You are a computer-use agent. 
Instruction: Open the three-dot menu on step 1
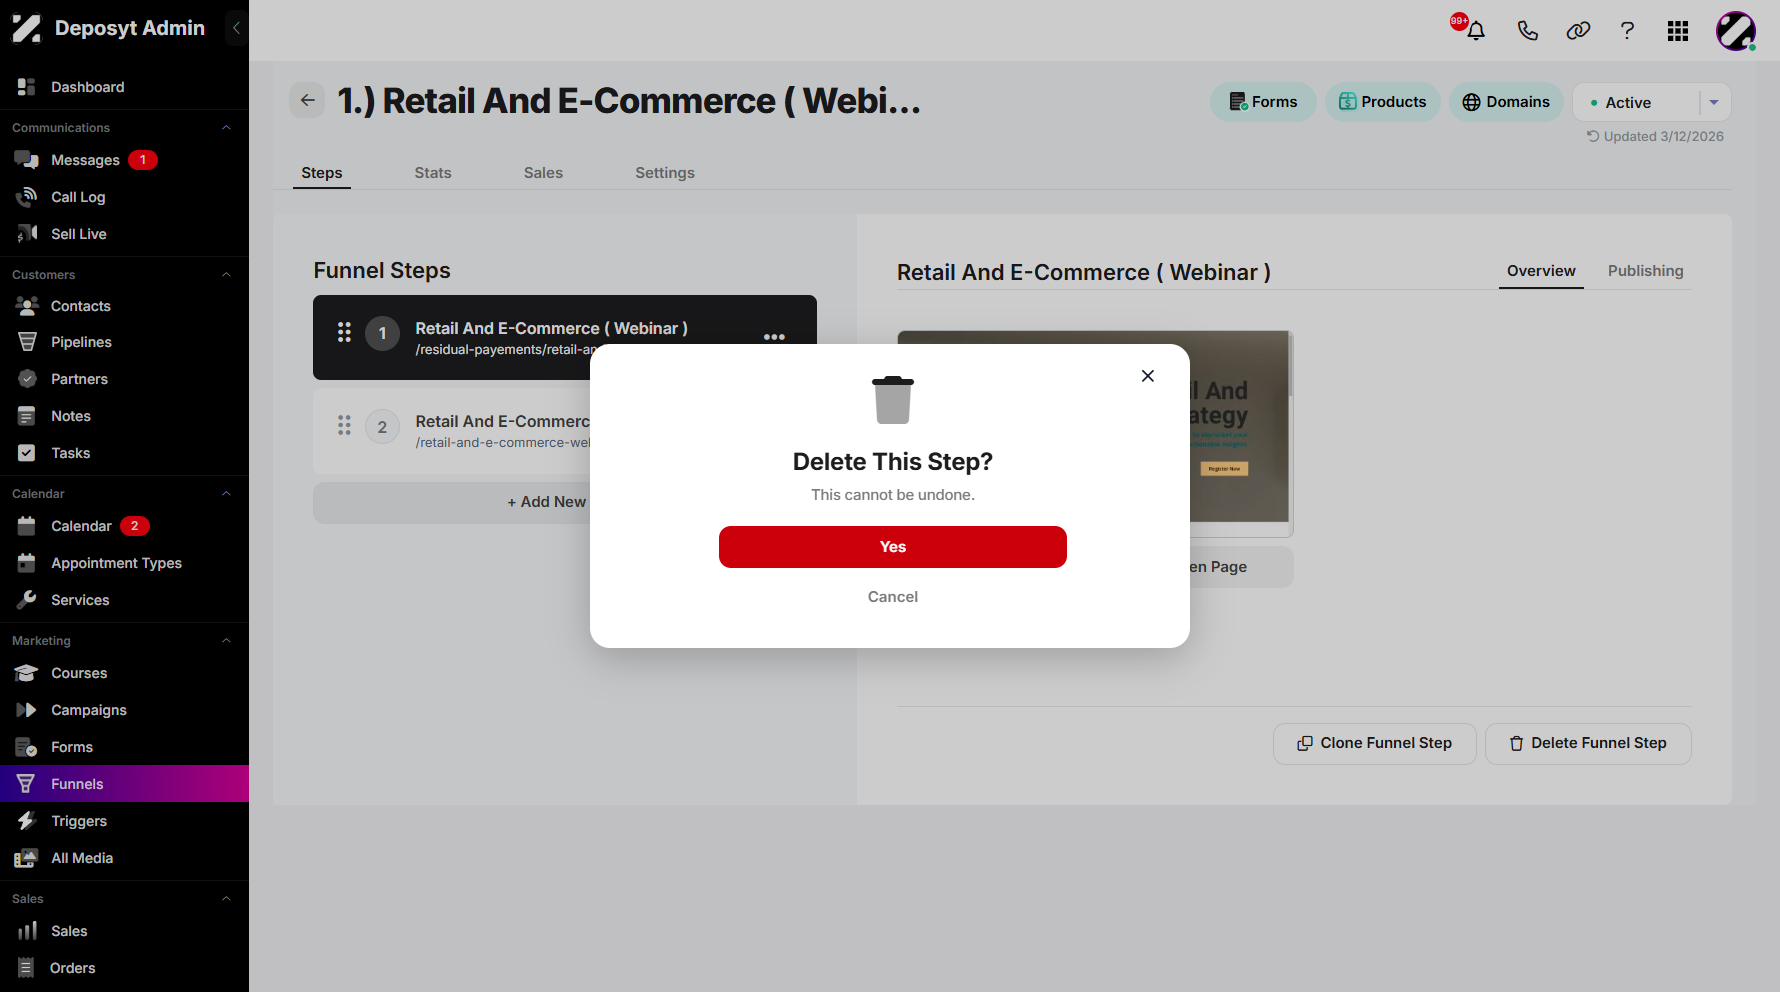tap(774, 337)
